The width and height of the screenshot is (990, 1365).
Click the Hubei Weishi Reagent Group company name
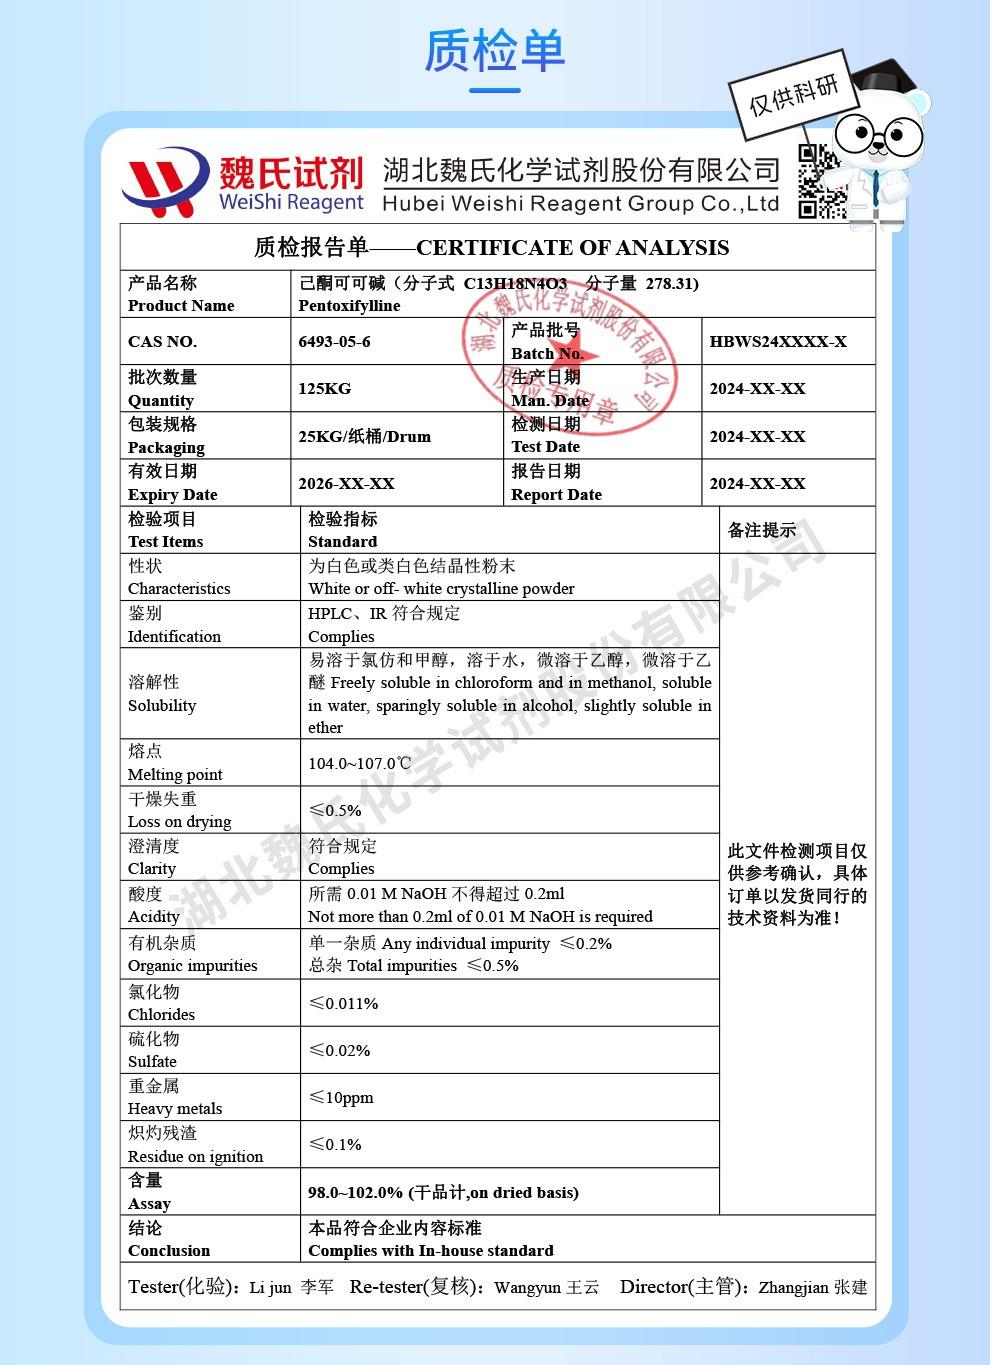pos(580,186)
